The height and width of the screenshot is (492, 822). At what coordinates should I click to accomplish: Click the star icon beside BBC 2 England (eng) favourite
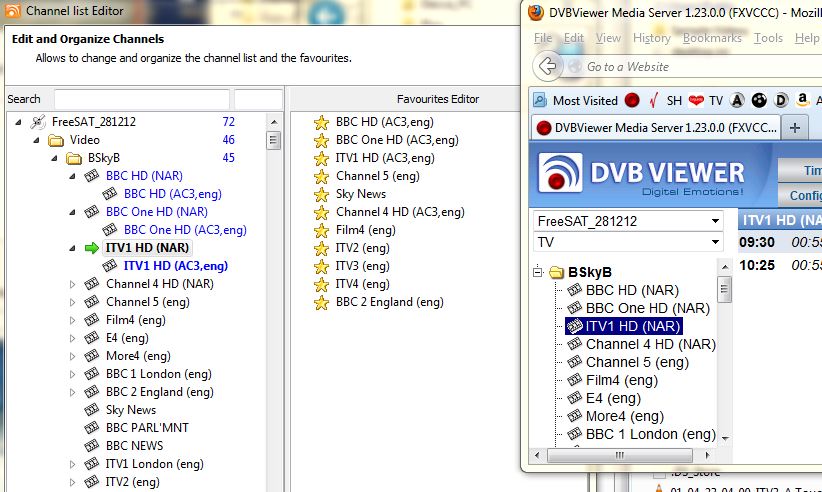321,302
